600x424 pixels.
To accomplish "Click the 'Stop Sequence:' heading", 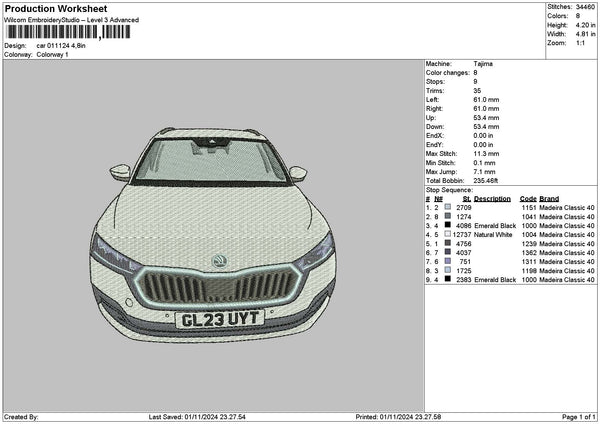I will tap(450, 190).
